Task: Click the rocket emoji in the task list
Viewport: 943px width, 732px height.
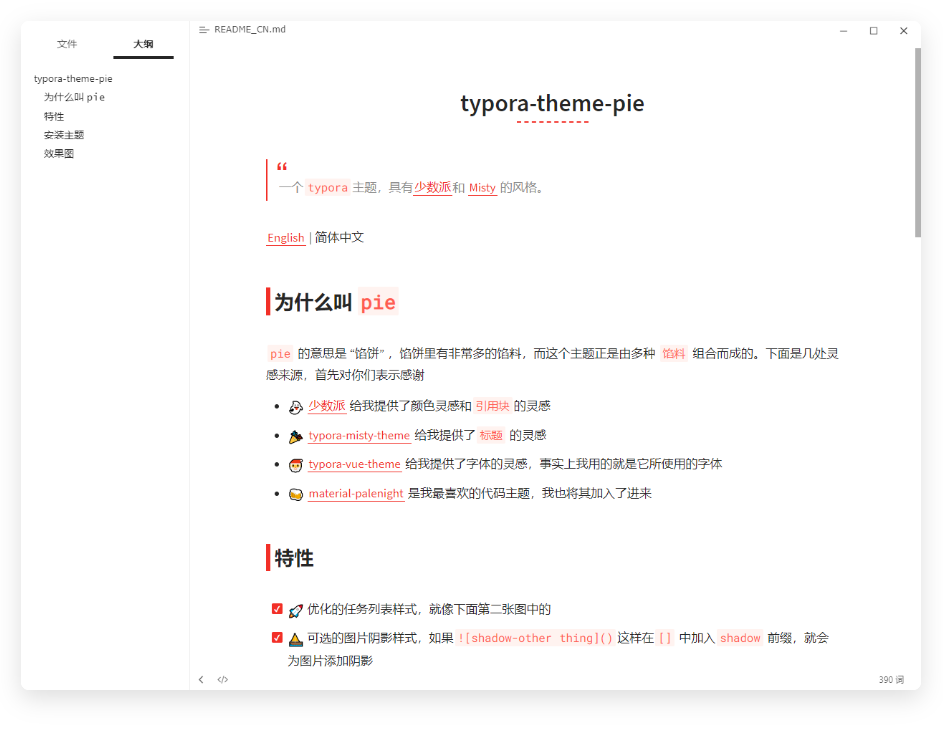Action: coord(295,611)
